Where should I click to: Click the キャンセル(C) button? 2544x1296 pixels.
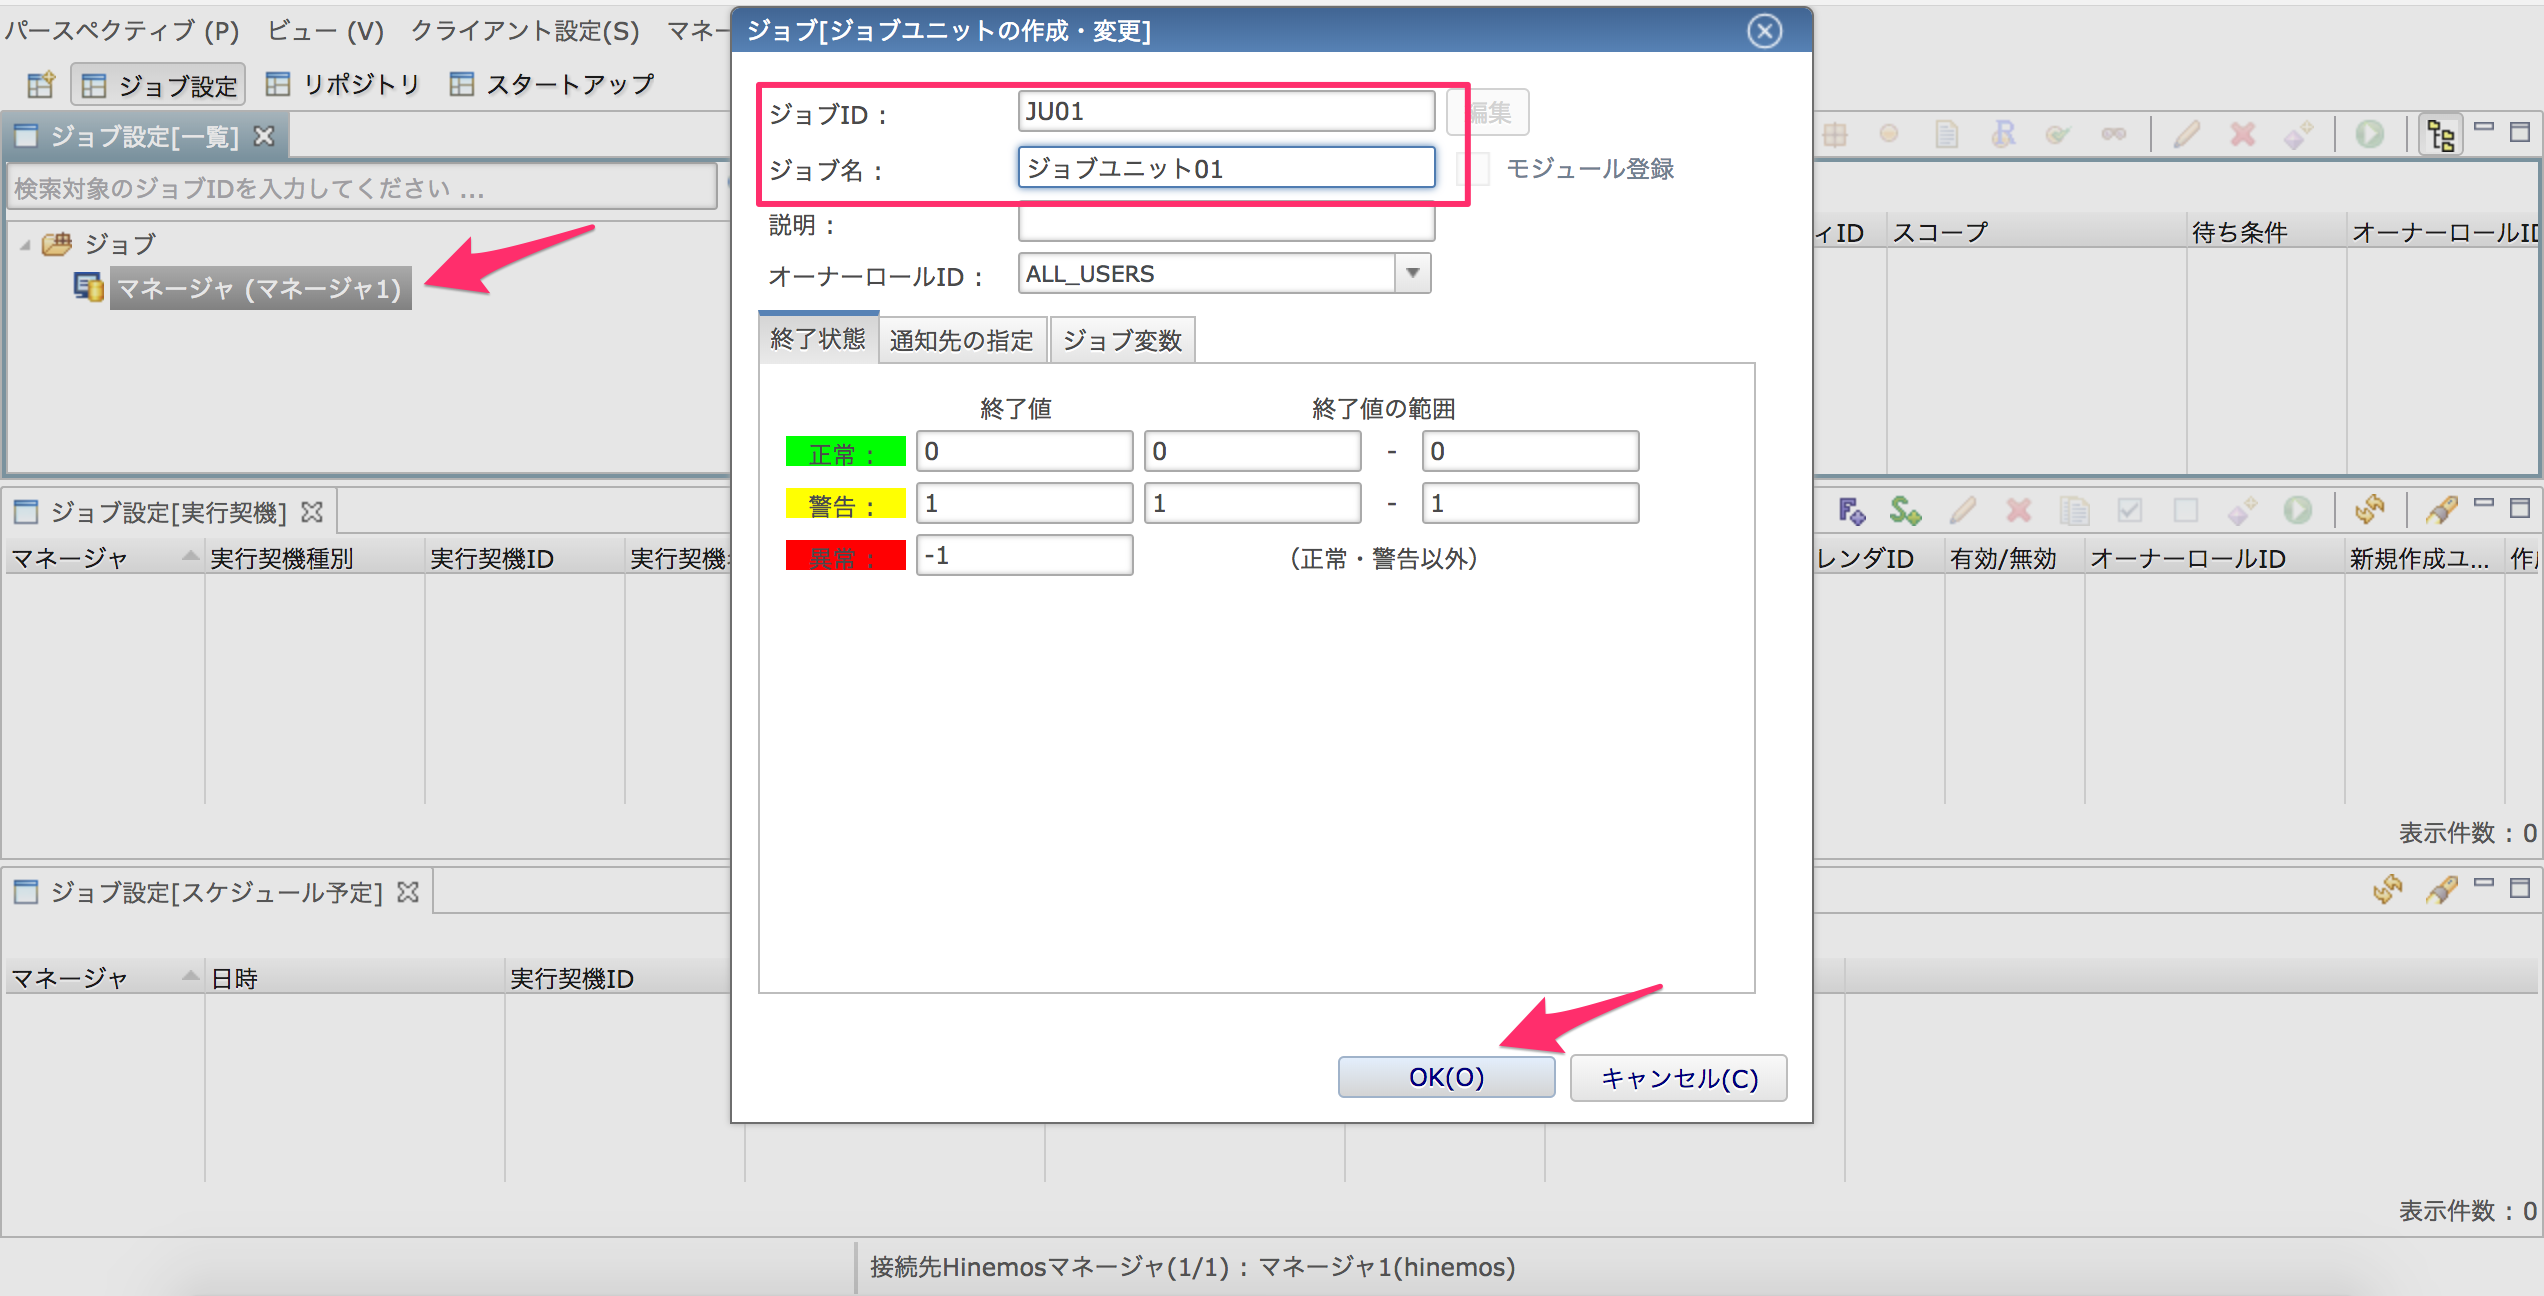(x=1678, y=1077)
